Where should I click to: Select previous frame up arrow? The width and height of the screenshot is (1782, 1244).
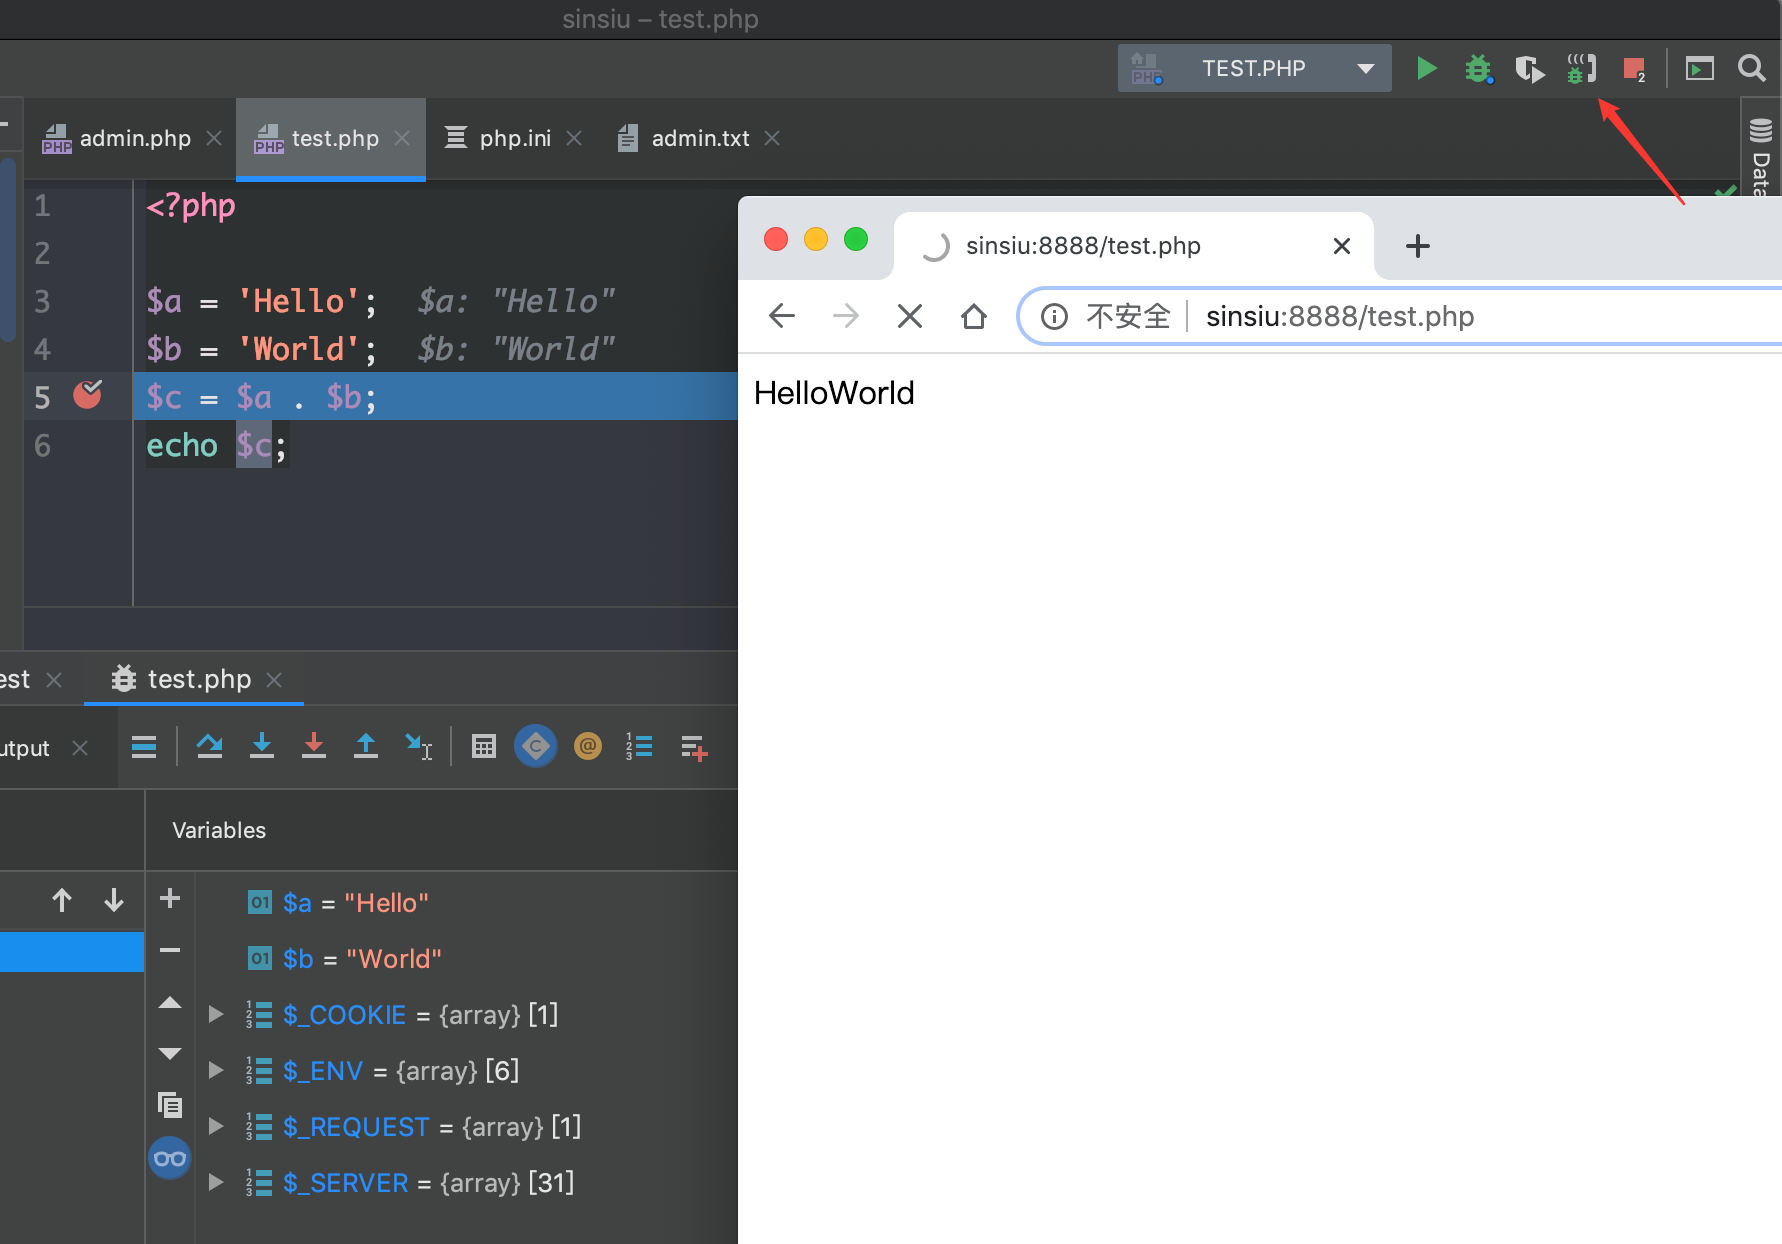click(x=62, y=900)
